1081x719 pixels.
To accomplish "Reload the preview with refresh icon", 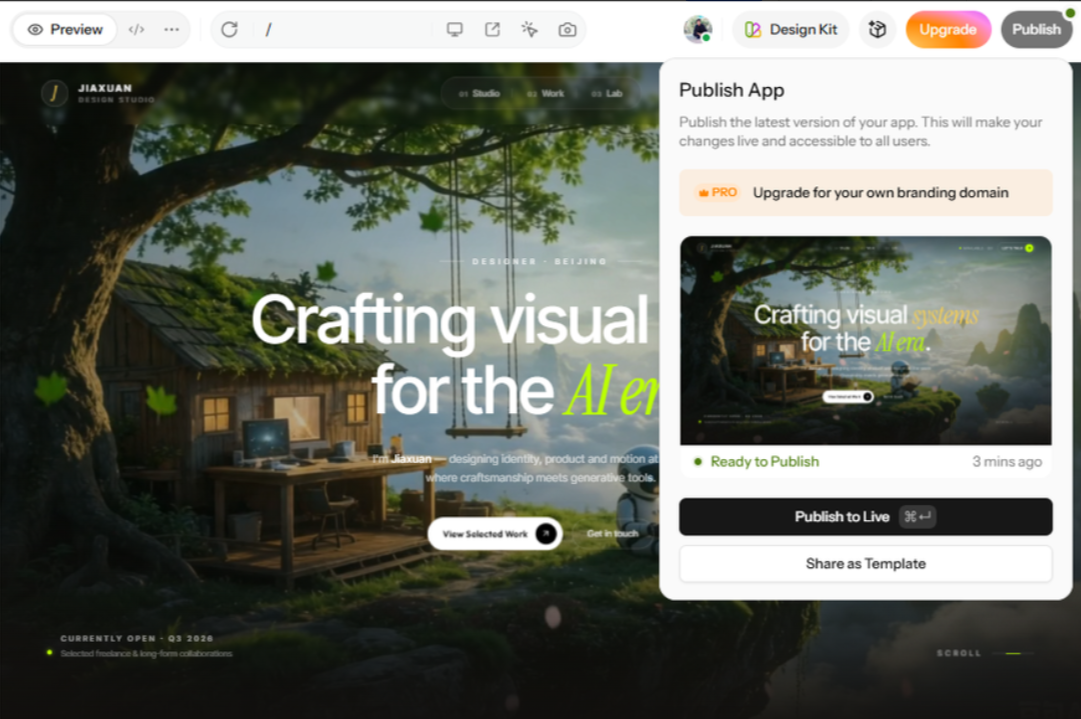I will point(230,30).
